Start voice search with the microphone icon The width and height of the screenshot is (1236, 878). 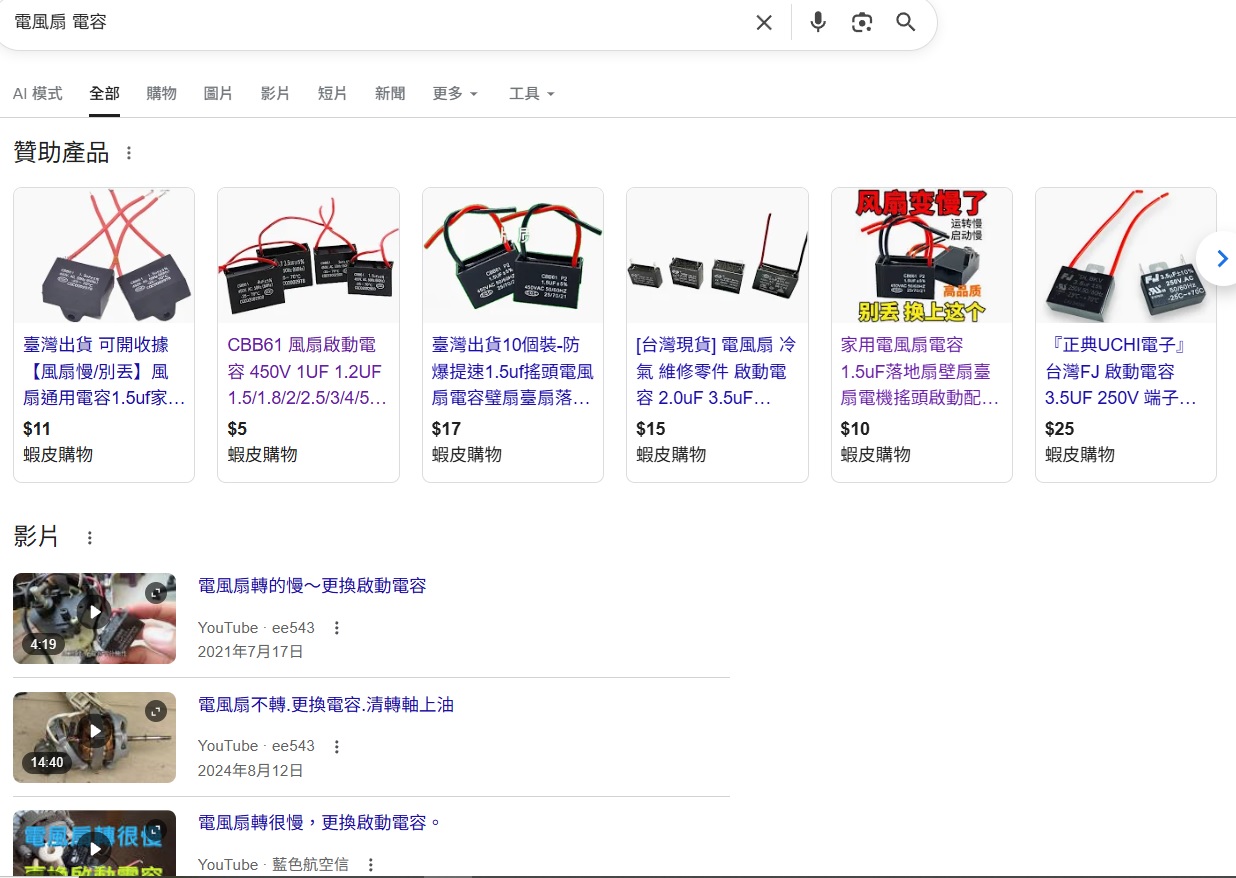tap(818, 22)
